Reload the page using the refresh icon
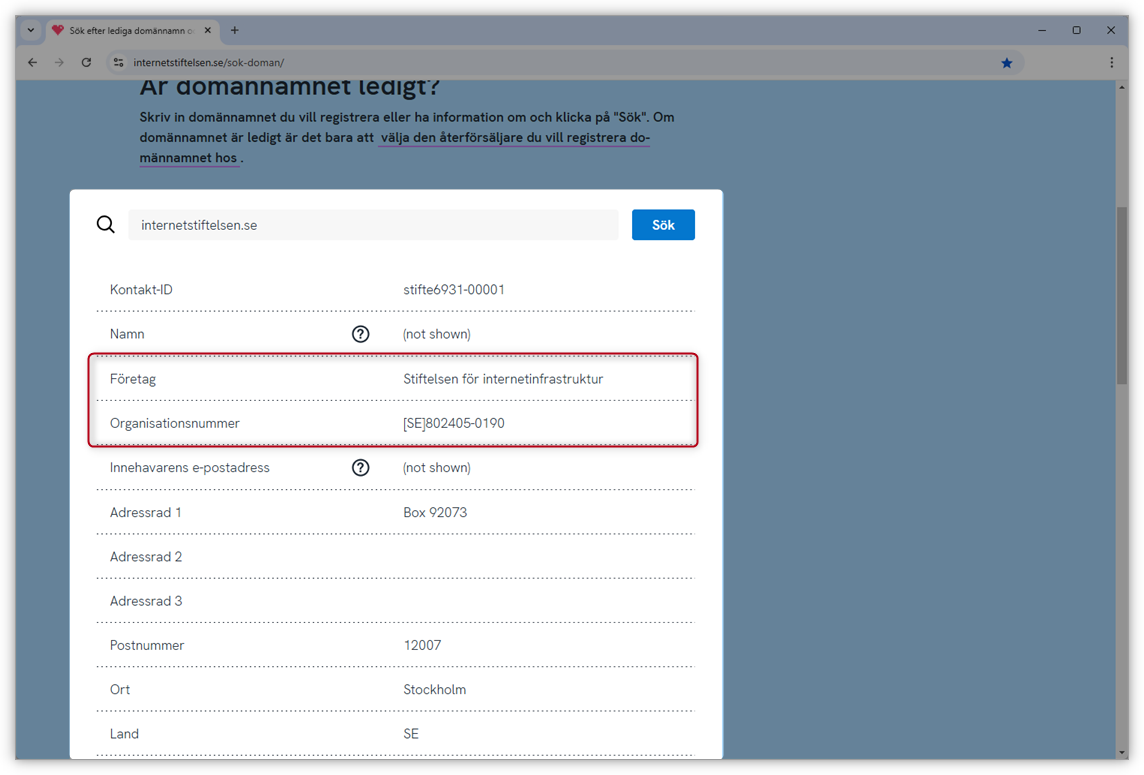The height and width of the screenshot is (775, 1144). pos(86,62)
